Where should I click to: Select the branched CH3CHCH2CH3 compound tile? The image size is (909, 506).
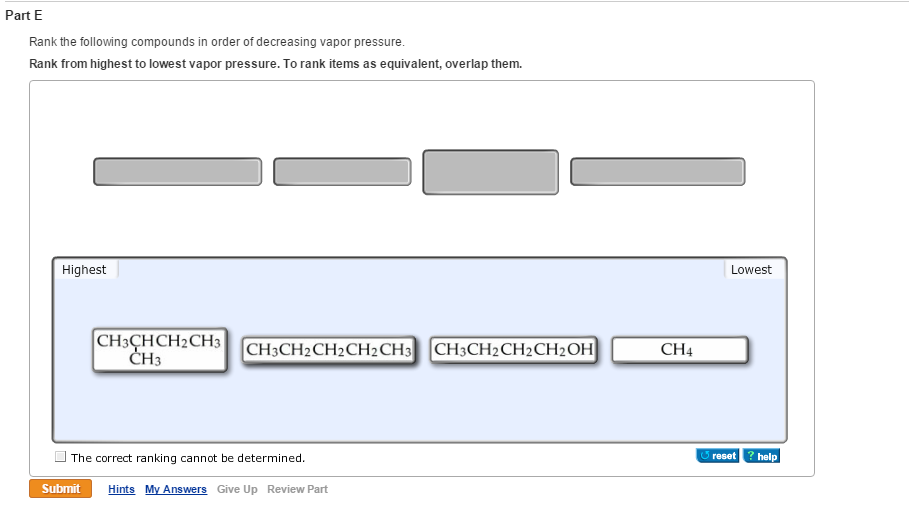coord(160,350)
